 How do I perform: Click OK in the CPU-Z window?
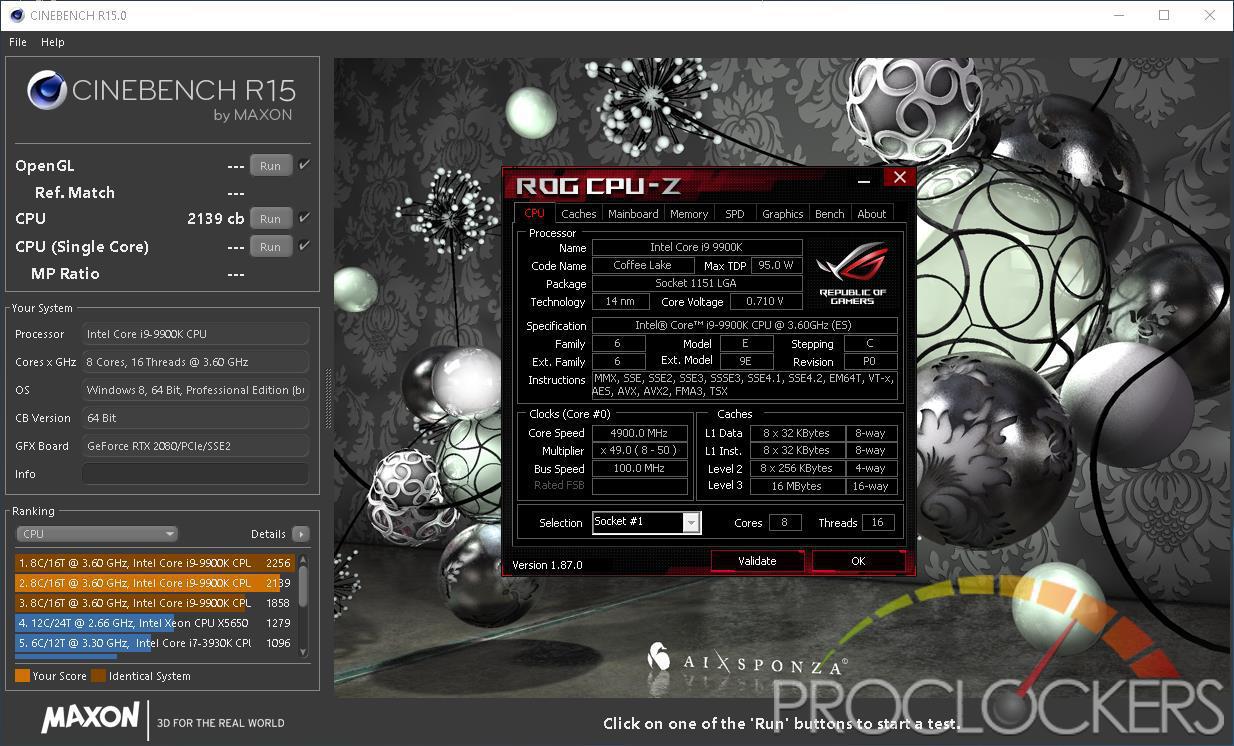click(858, 561)
